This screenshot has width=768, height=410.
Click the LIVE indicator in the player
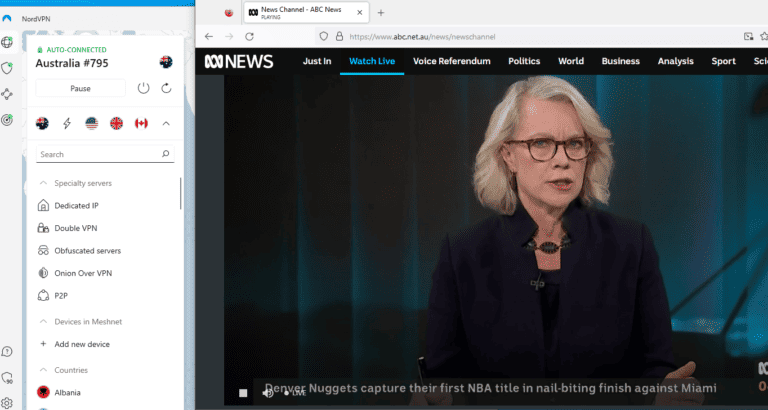295,393
